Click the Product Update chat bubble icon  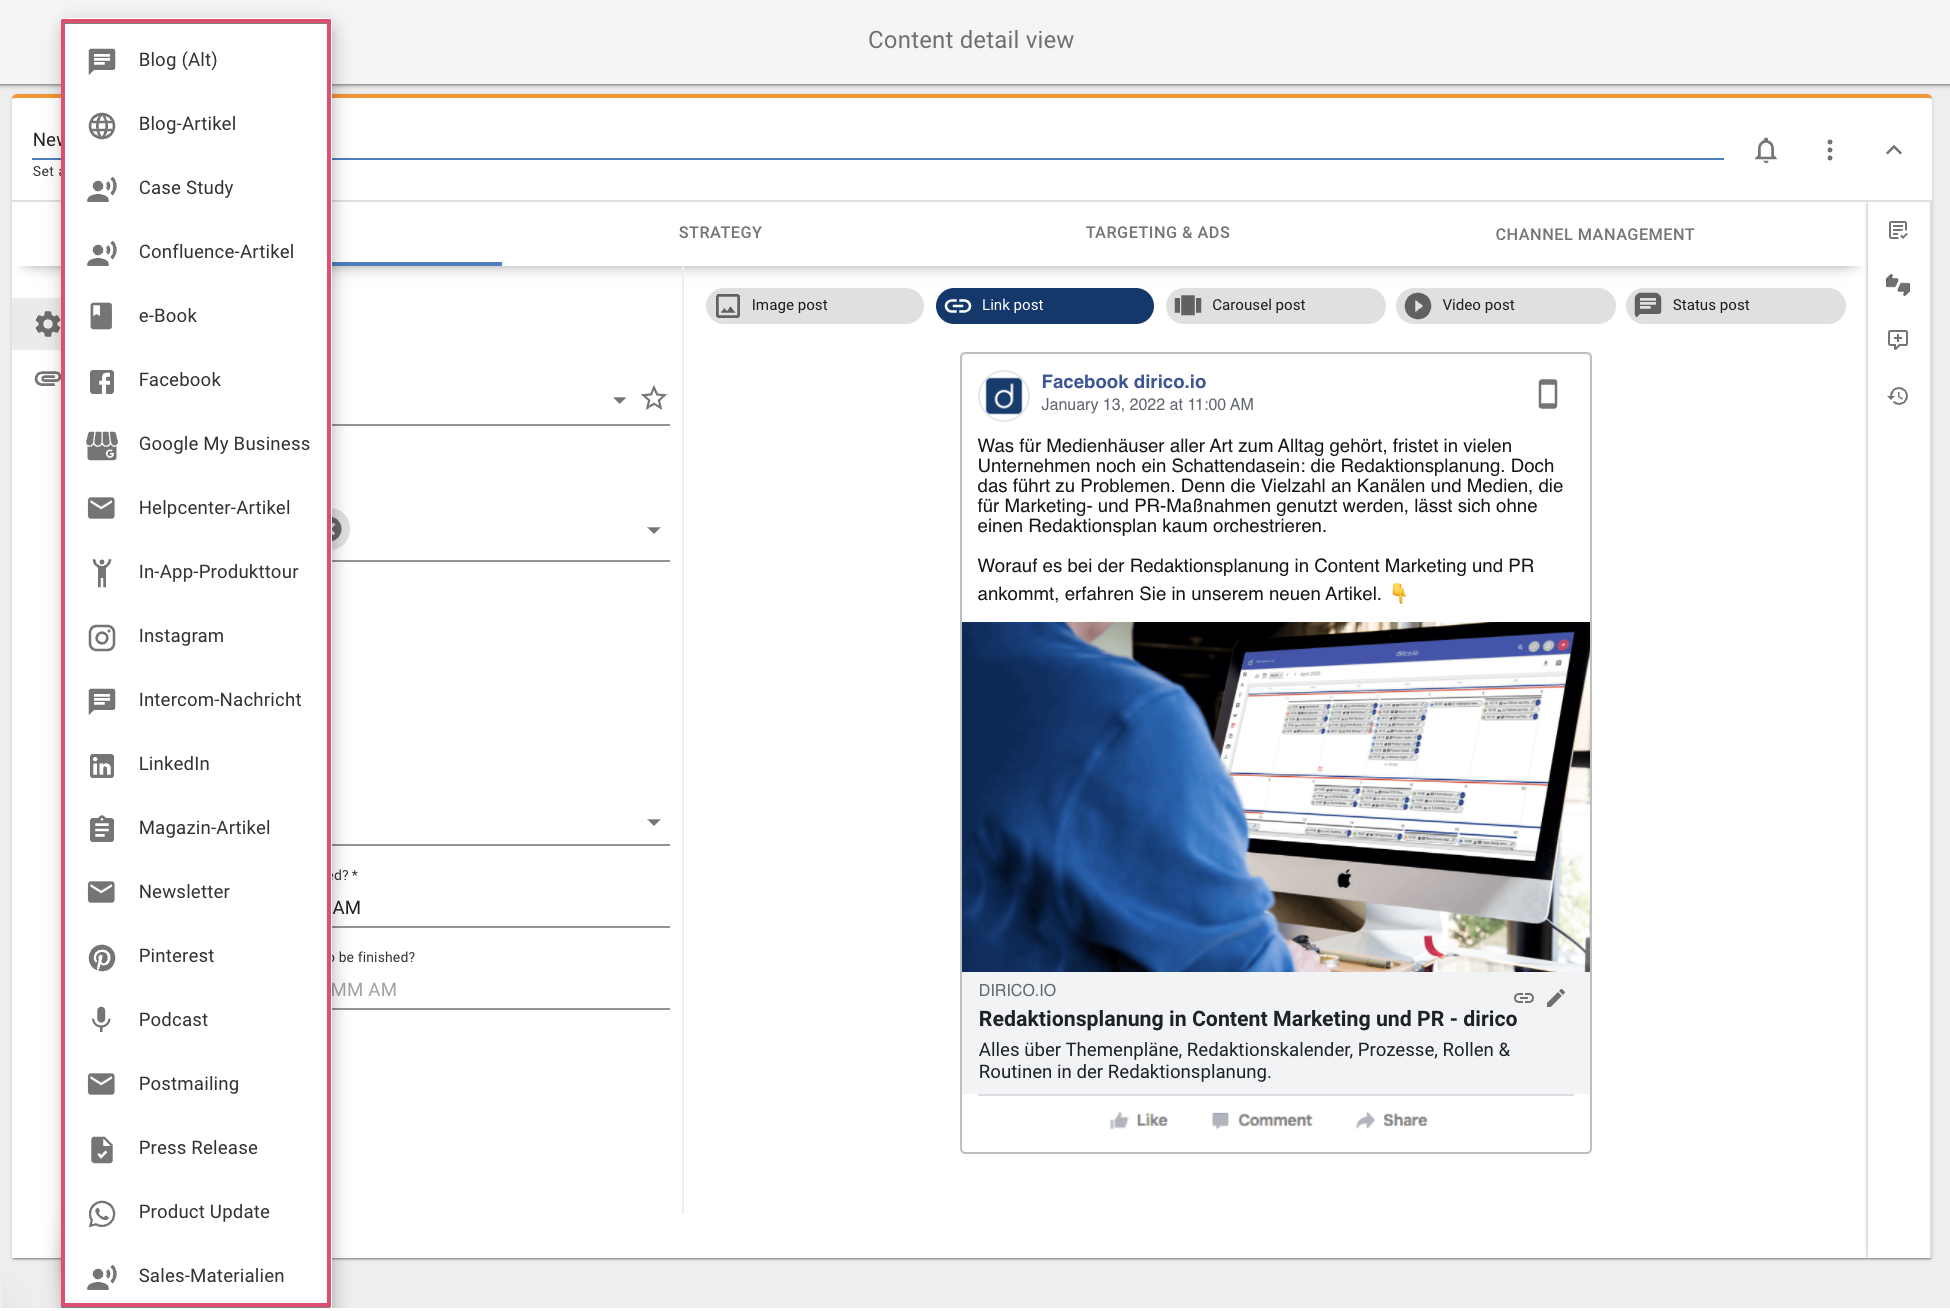tap(102, 1213)
